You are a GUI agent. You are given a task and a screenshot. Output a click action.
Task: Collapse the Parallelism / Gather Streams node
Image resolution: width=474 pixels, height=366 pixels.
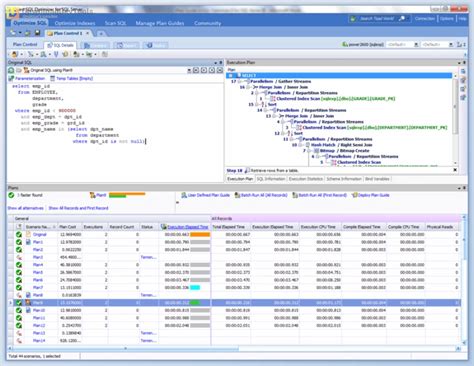click(240, 81)
